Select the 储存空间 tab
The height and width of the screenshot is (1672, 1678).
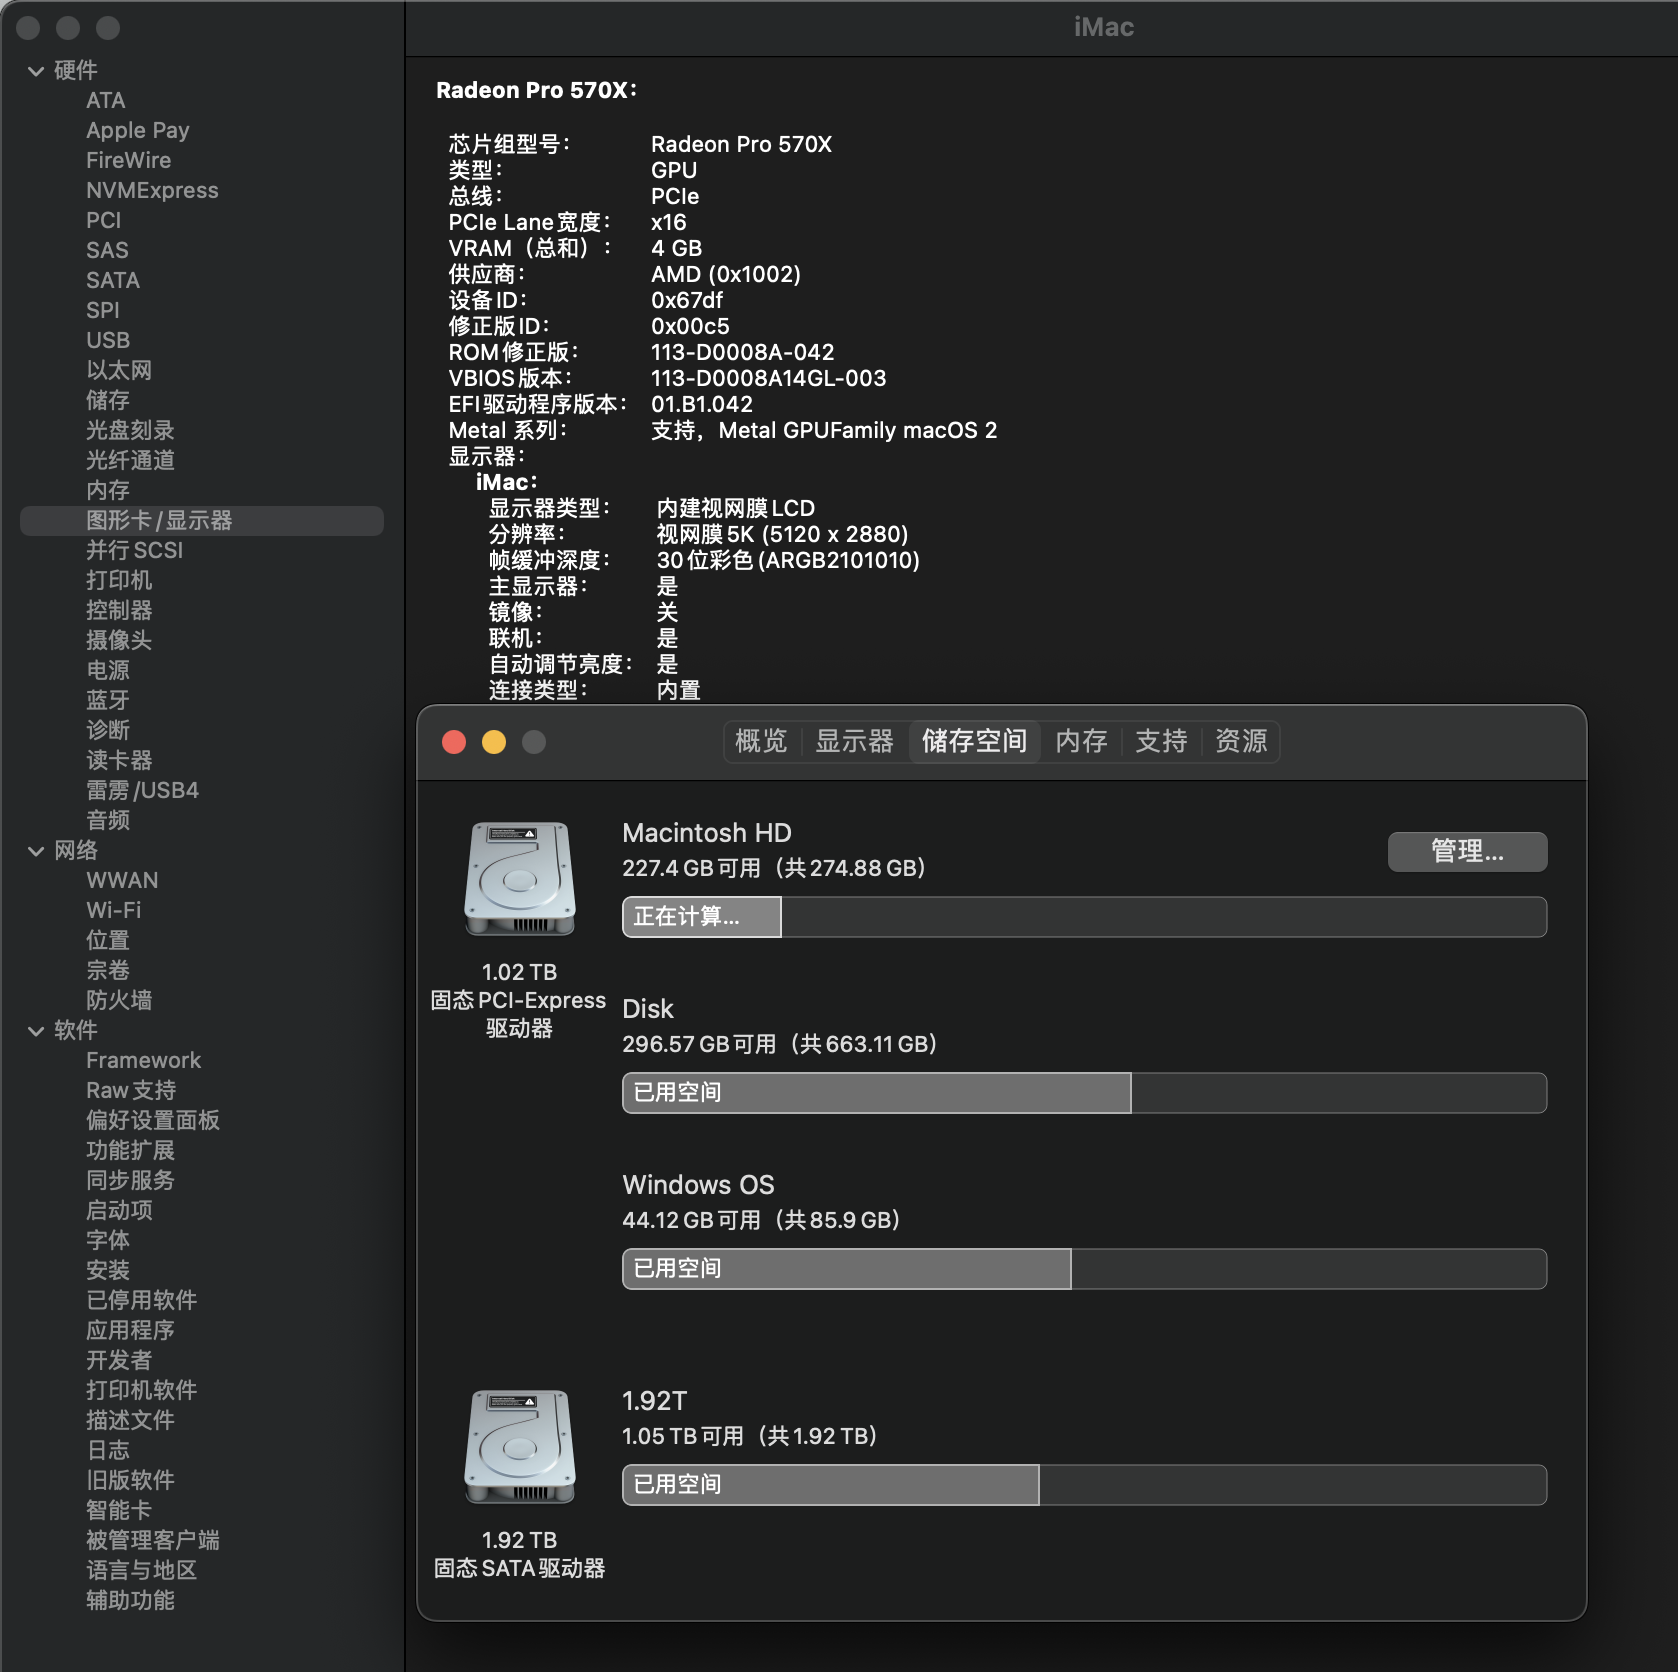(x=974, y=741)
